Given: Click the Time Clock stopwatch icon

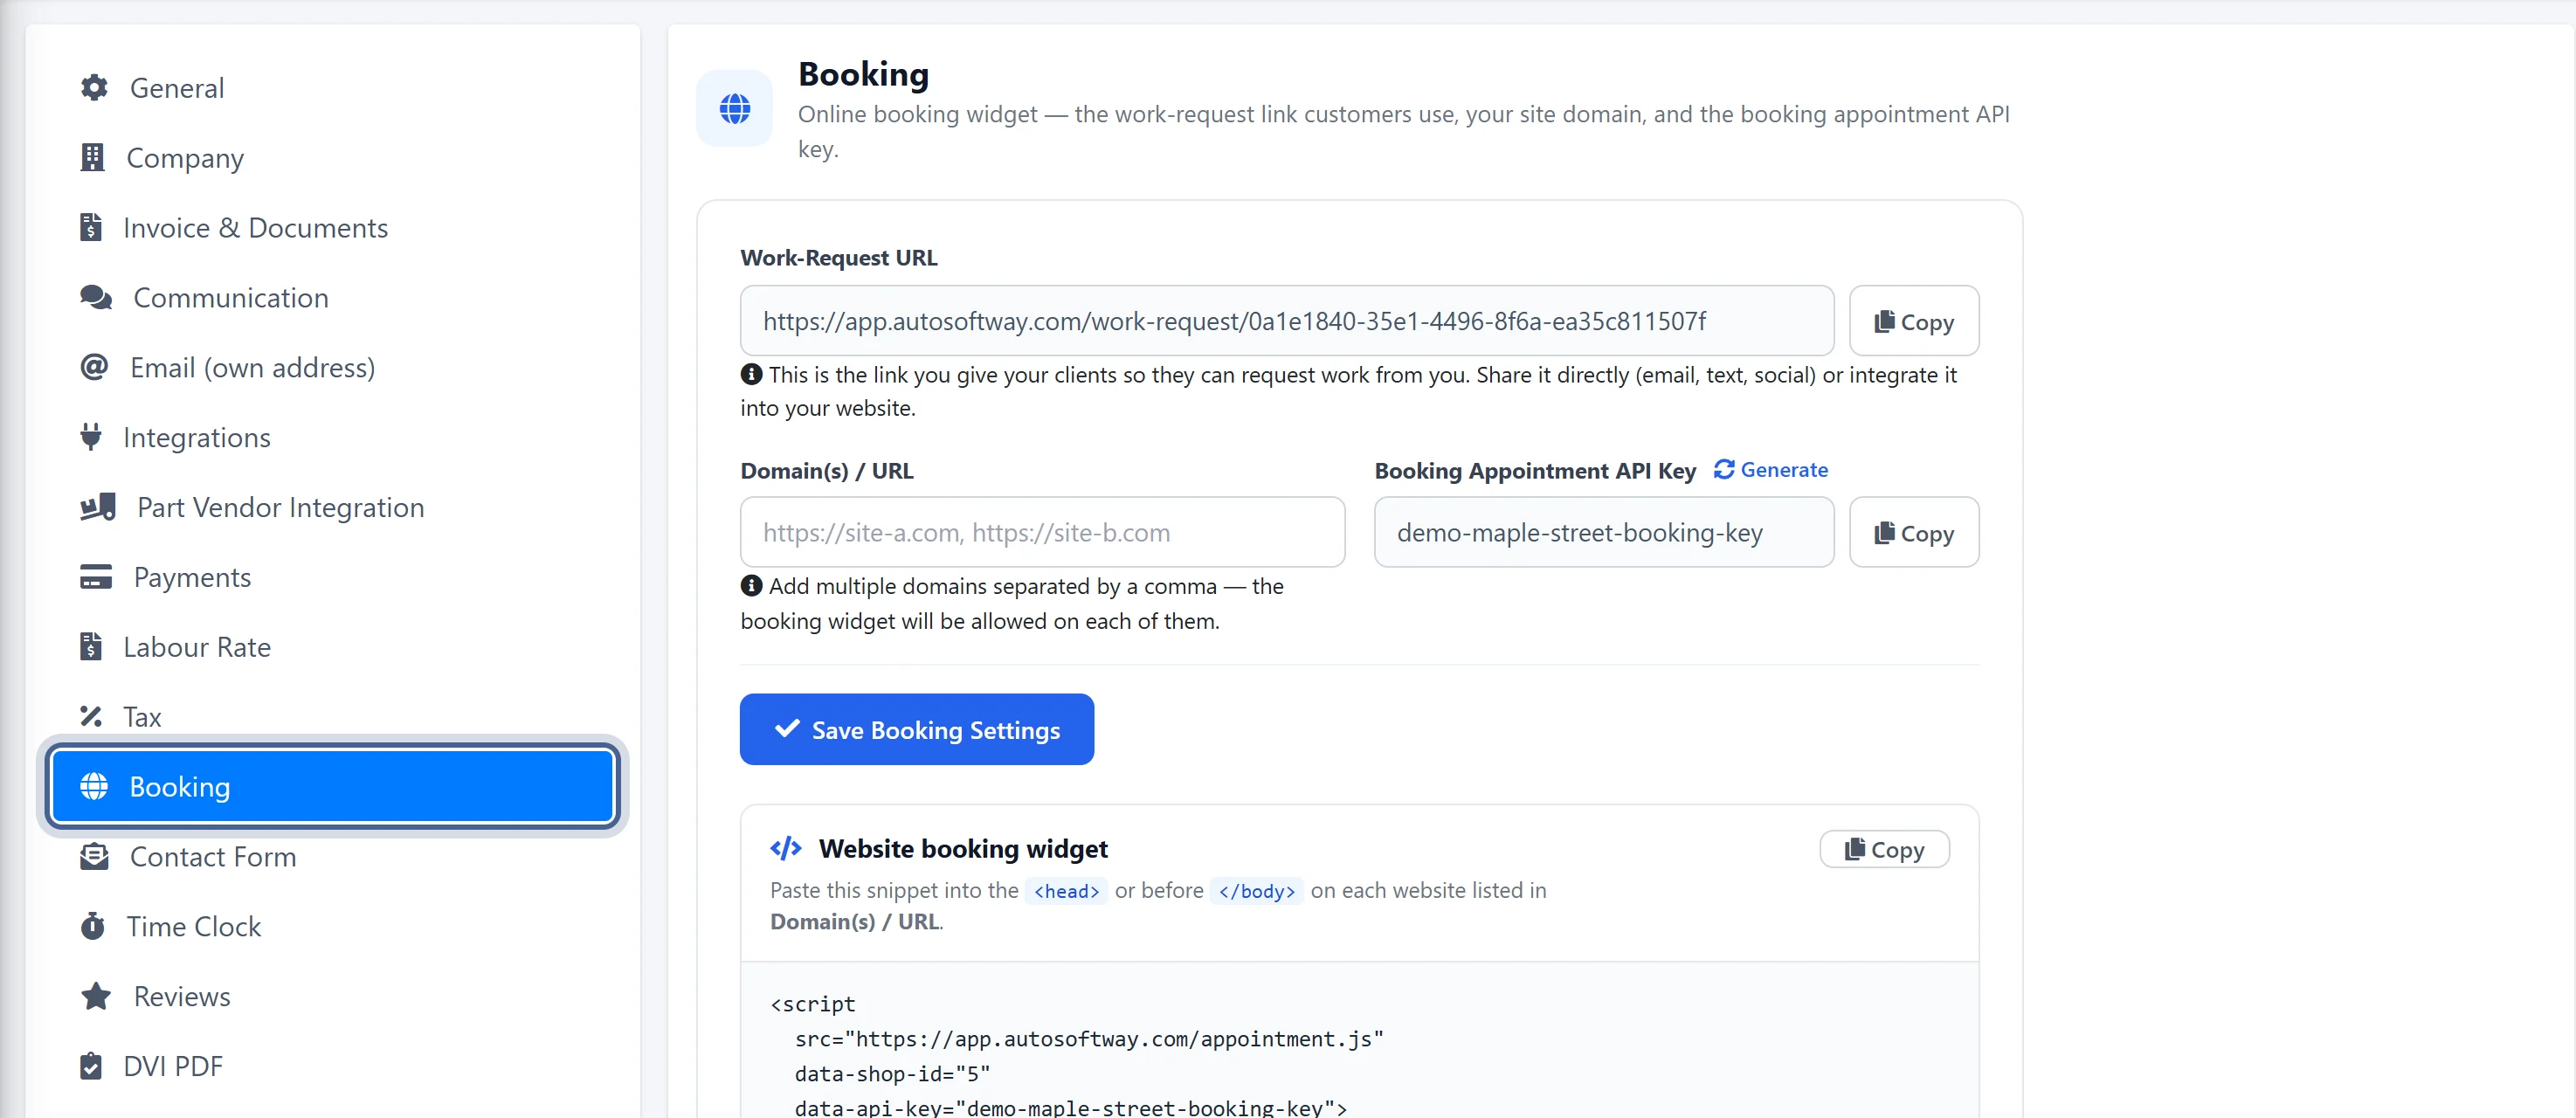Looking at the screenshot, I should coord(92,927).
